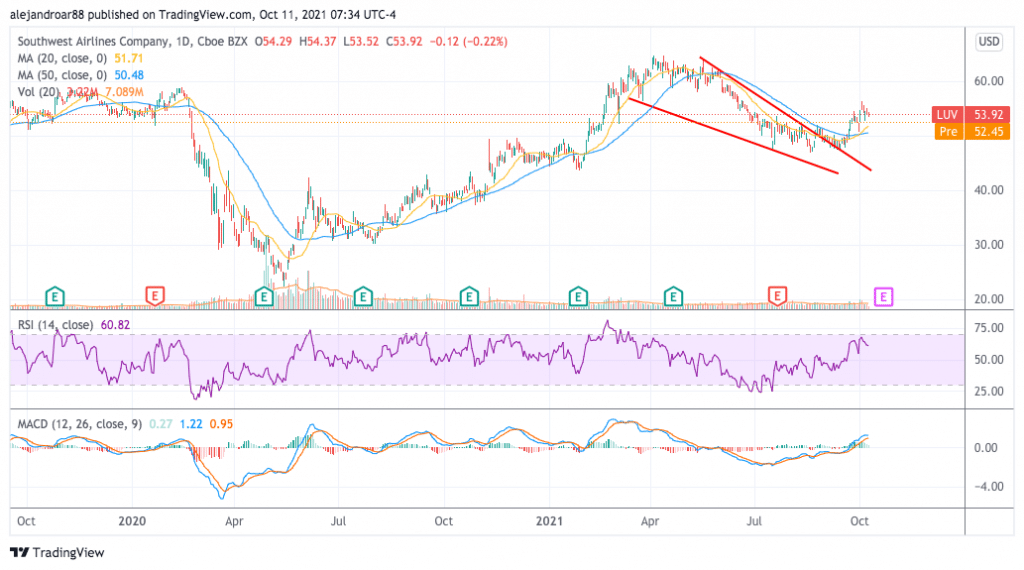Select the MA (20, close, 0) legend
The image size is (1024, 570).
coord(62,58)
